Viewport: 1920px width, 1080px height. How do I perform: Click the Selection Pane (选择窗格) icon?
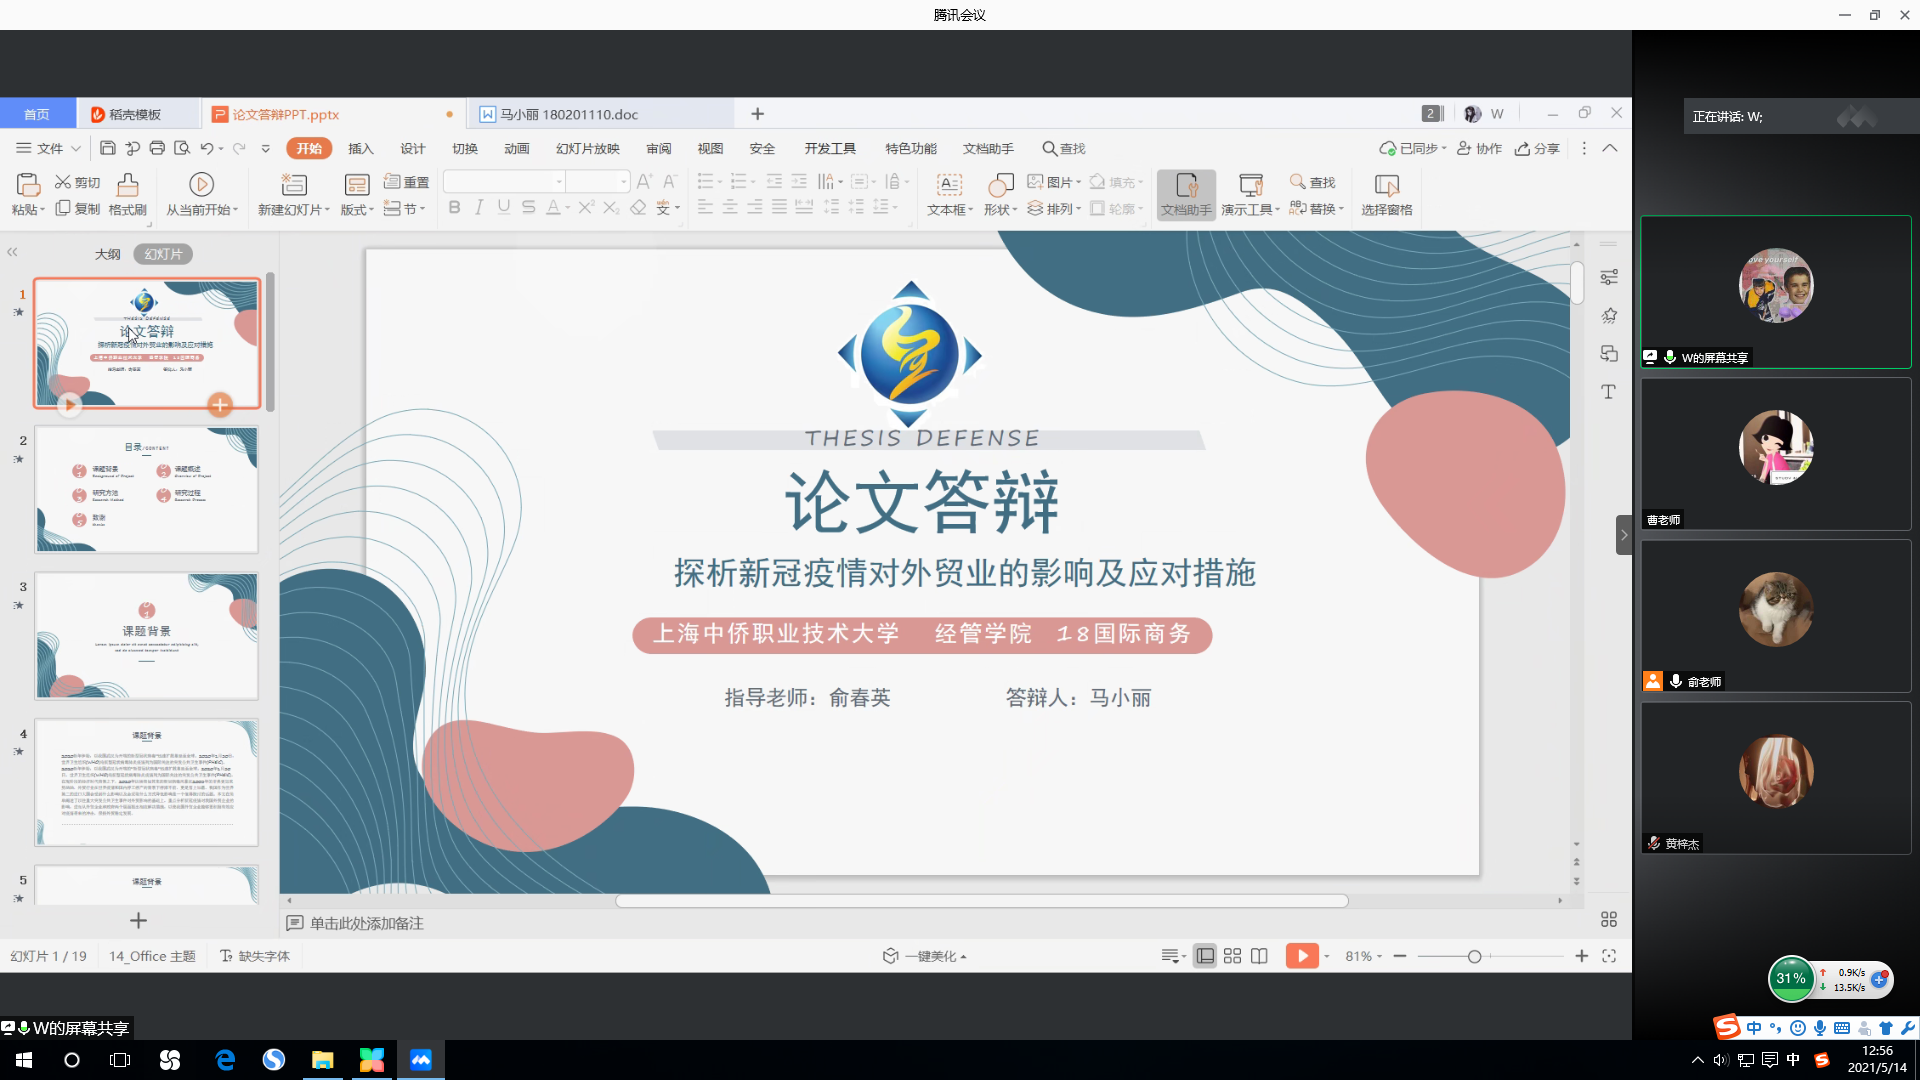(1386, 186)
